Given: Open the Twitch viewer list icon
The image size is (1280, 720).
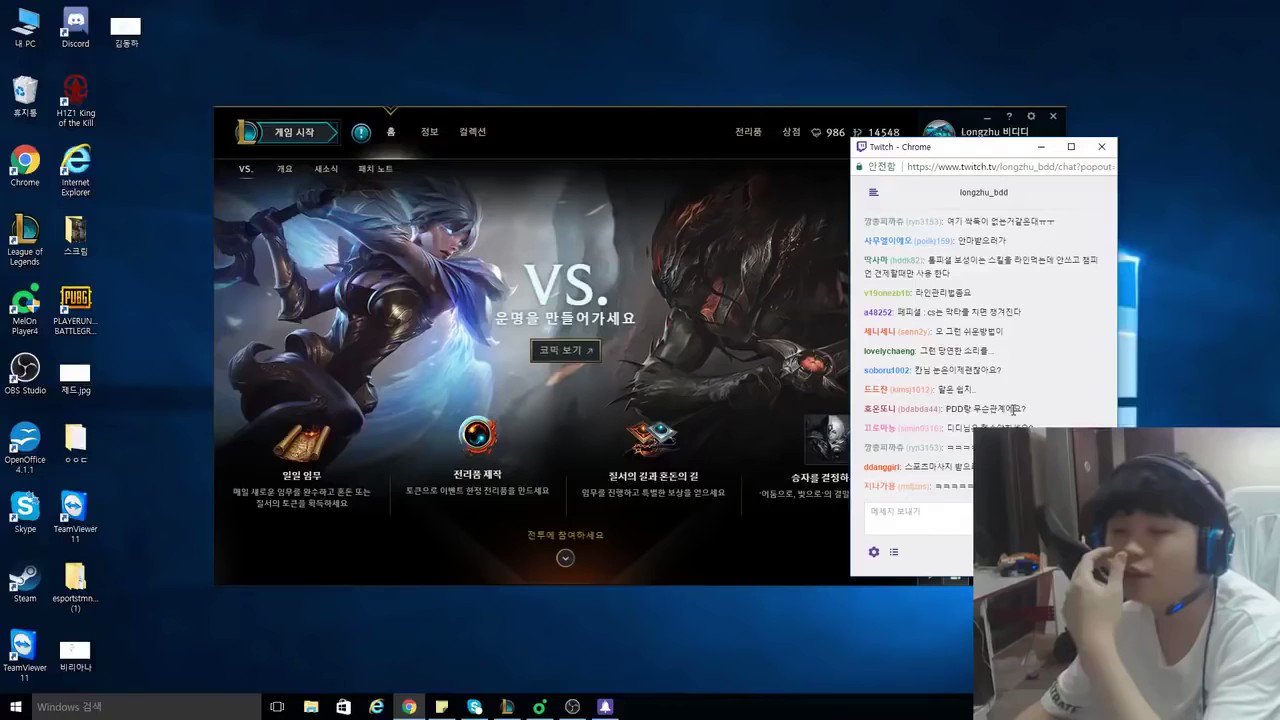Looking at the screenshot, I should tap(894, 552).
